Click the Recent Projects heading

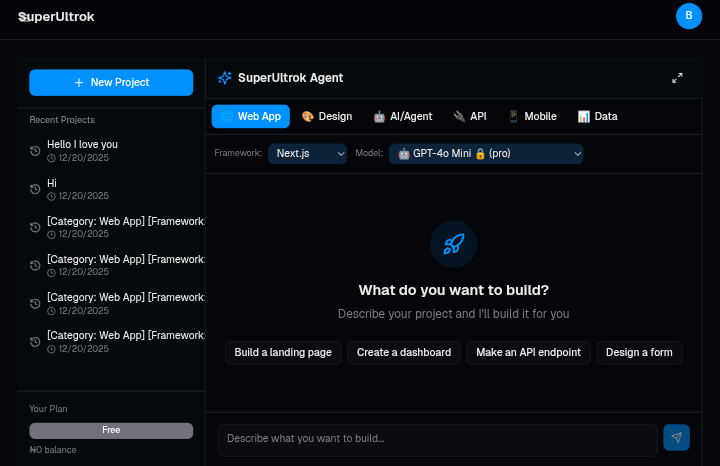coord(62,120)
